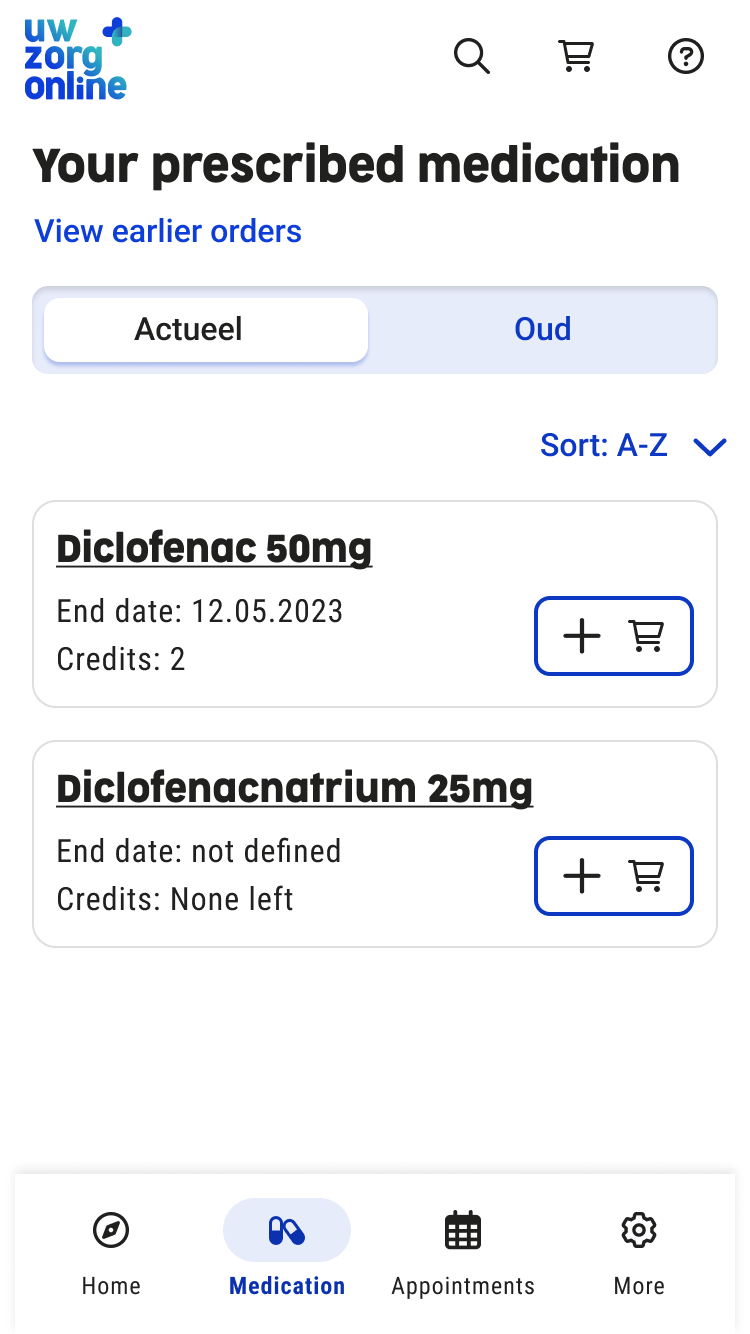This screenshot has height=1334, width=750.
Task: Select the Appointments label in bottom navigation
Action: (463, 1286)
